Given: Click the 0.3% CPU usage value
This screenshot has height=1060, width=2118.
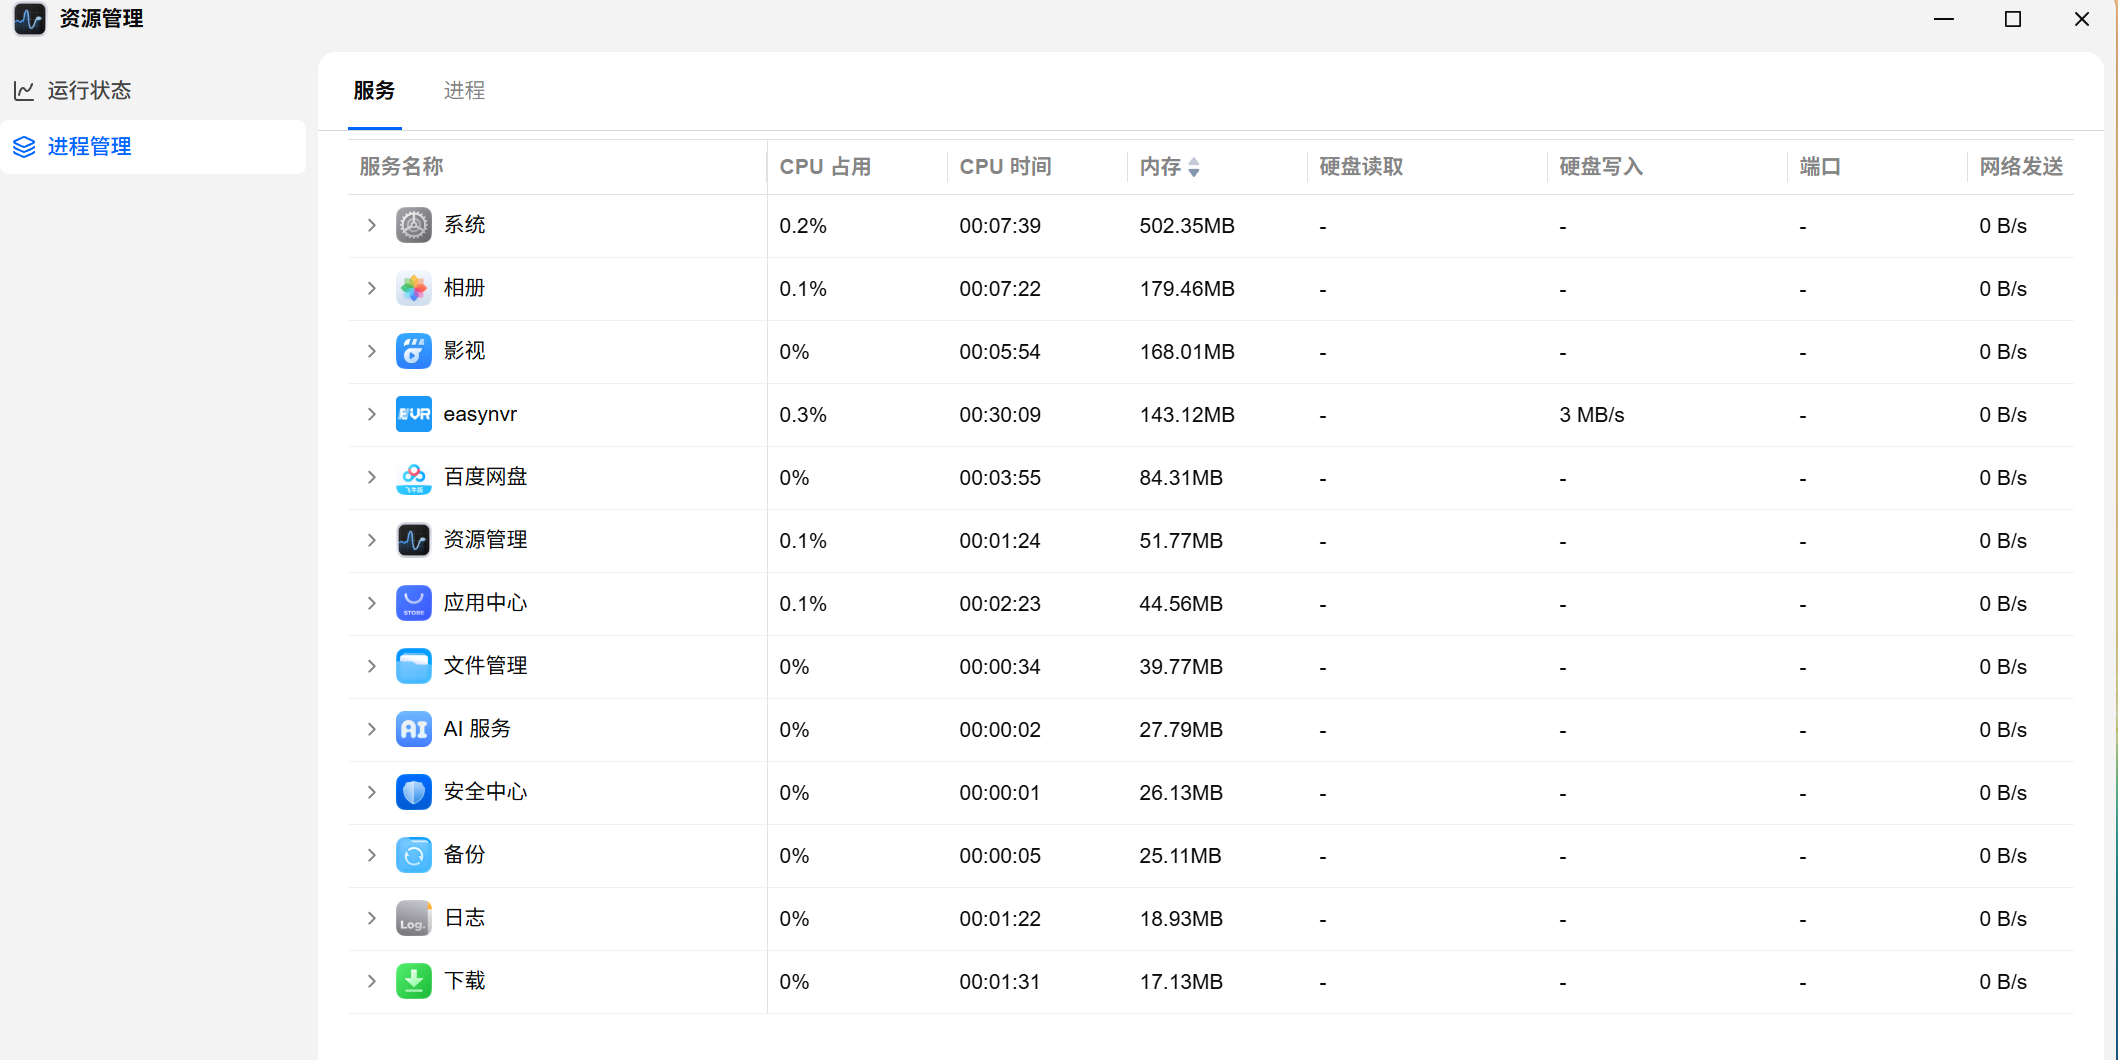Looking at the screenshot, I should (x=803, y=415).
